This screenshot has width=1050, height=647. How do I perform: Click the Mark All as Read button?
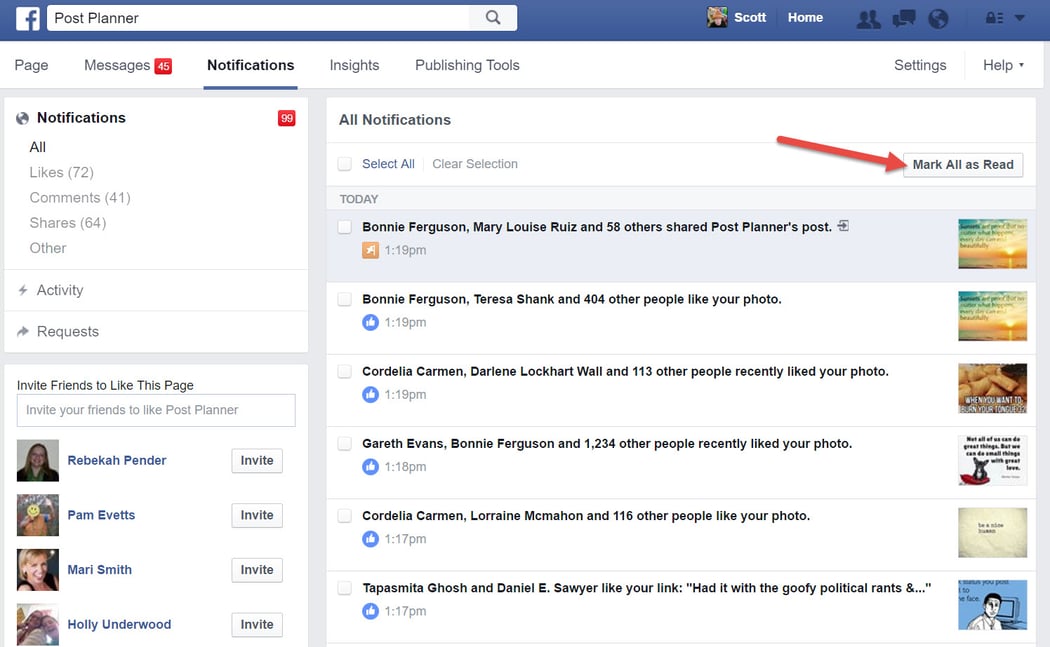tap(961, 164)
